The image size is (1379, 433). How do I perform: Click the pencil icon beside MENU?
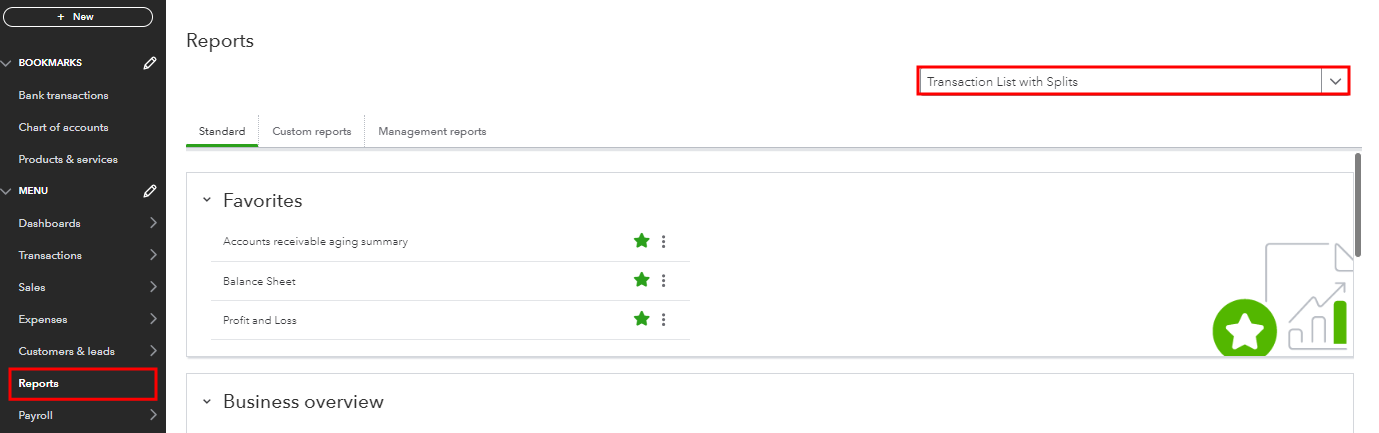coord(150,191)
